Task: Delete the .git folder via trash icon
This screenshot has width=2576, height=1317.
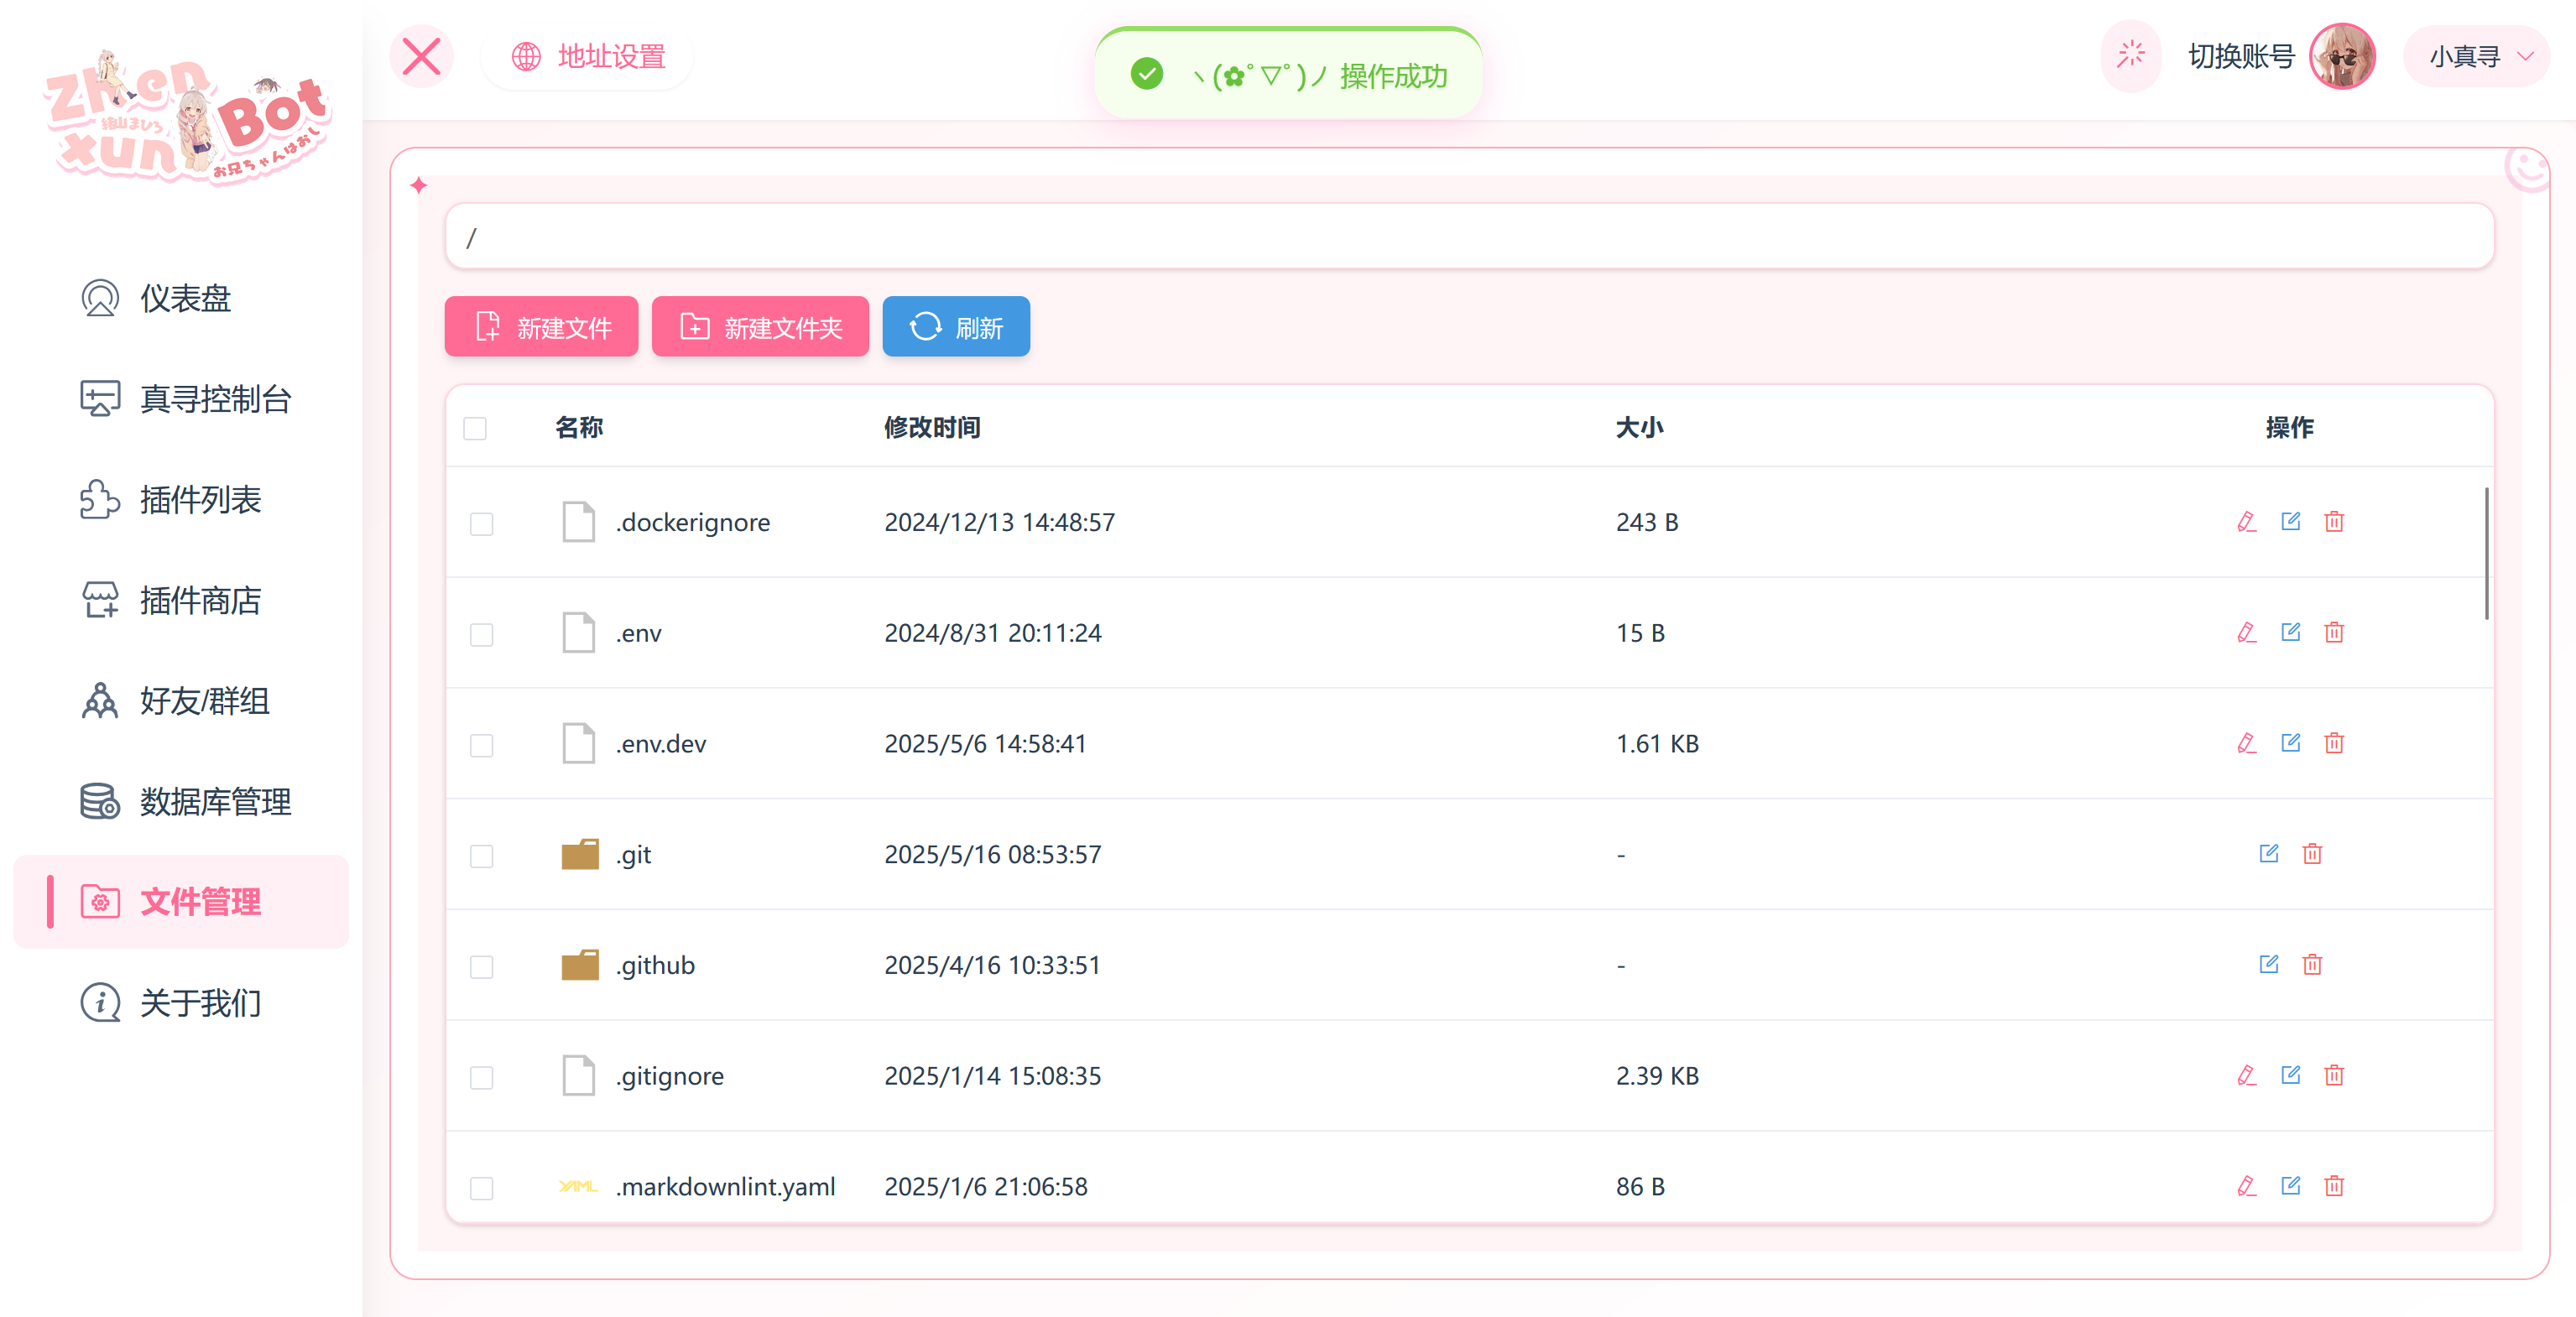Action: point(2312,854)
